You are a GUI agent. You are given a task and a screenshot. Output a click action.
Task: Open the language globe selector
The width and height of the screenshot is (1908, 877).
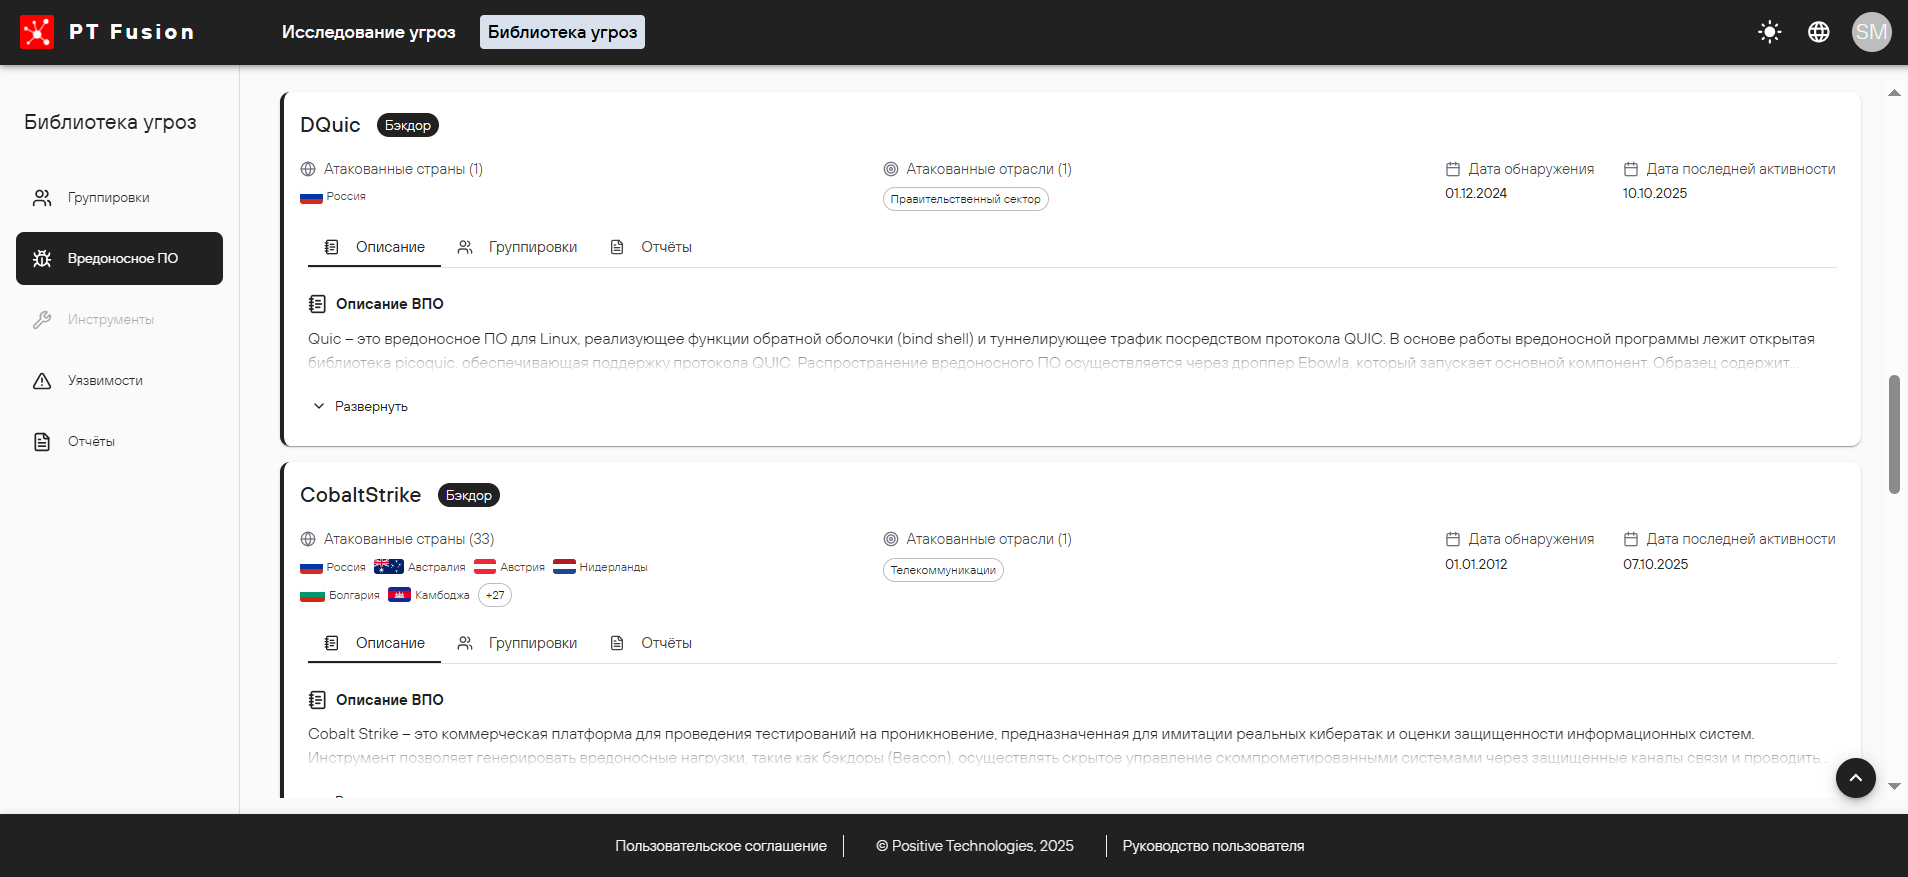point(1818,32)
